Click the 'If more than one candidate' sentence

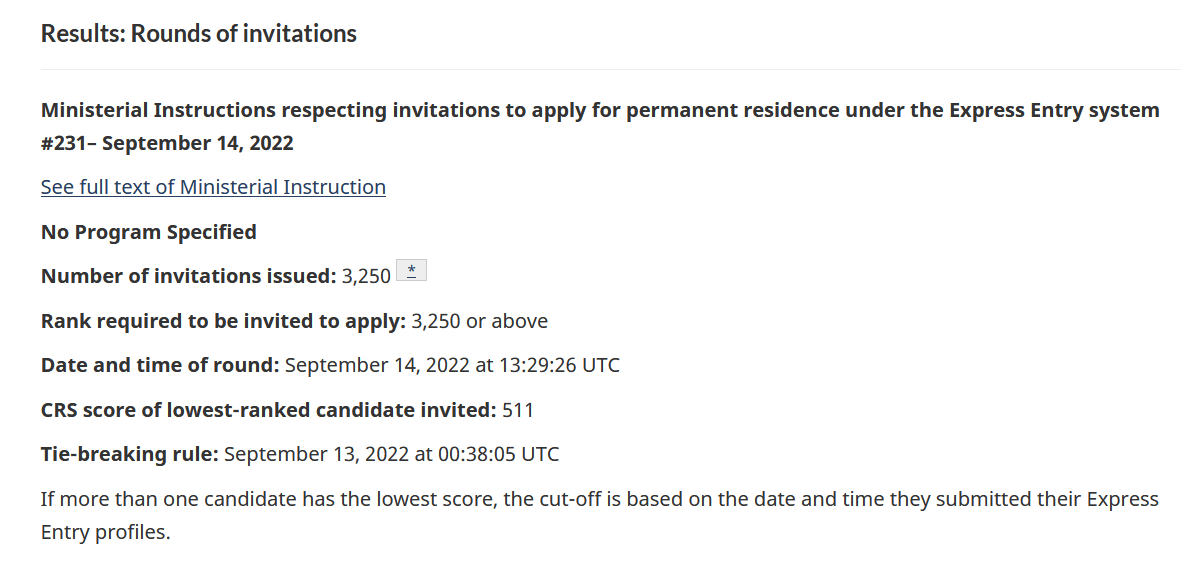pos(500,499)
